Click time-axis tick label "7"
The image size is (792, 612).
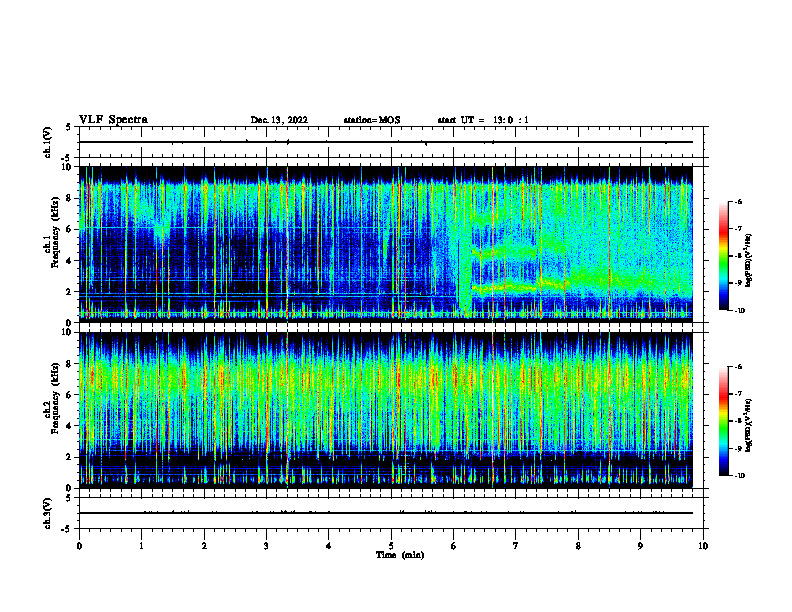coord(516,546)
